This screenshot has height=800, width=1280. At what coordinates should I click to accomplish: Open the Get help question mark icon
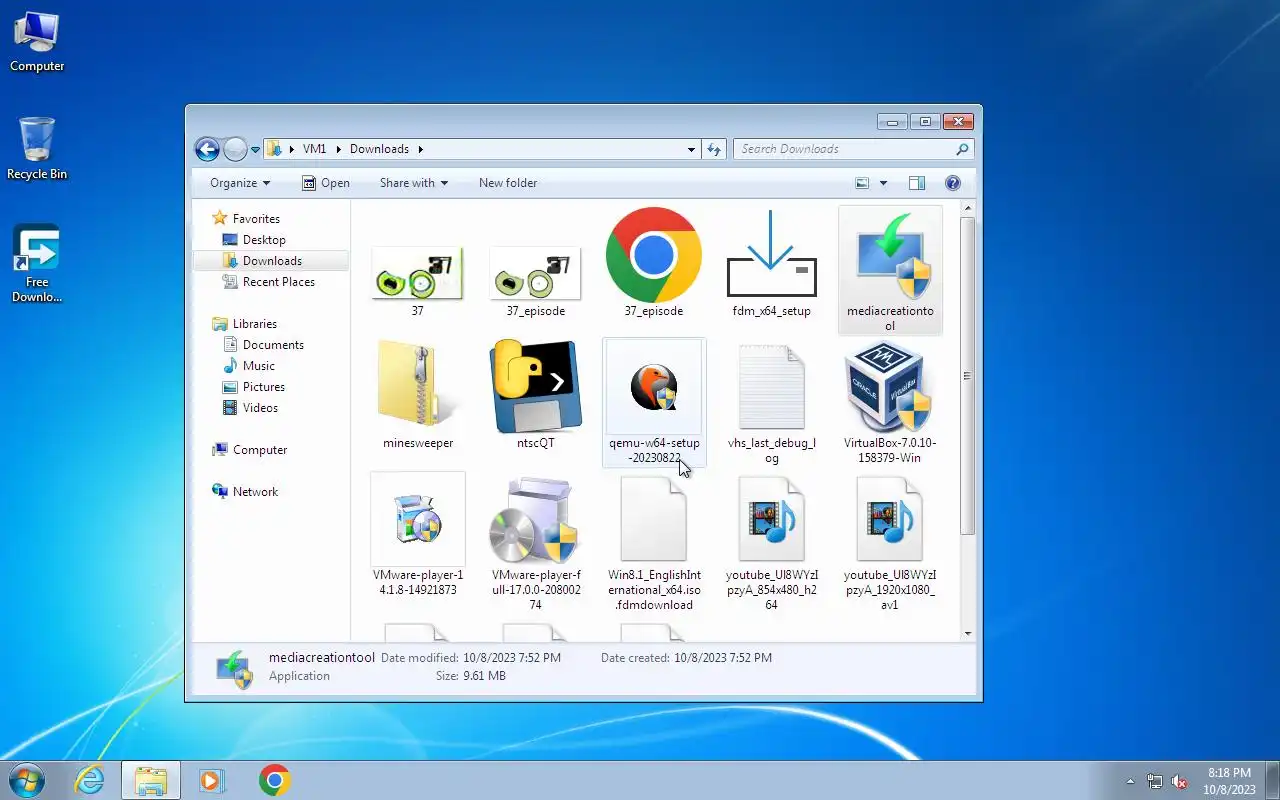tap(953, 183)
